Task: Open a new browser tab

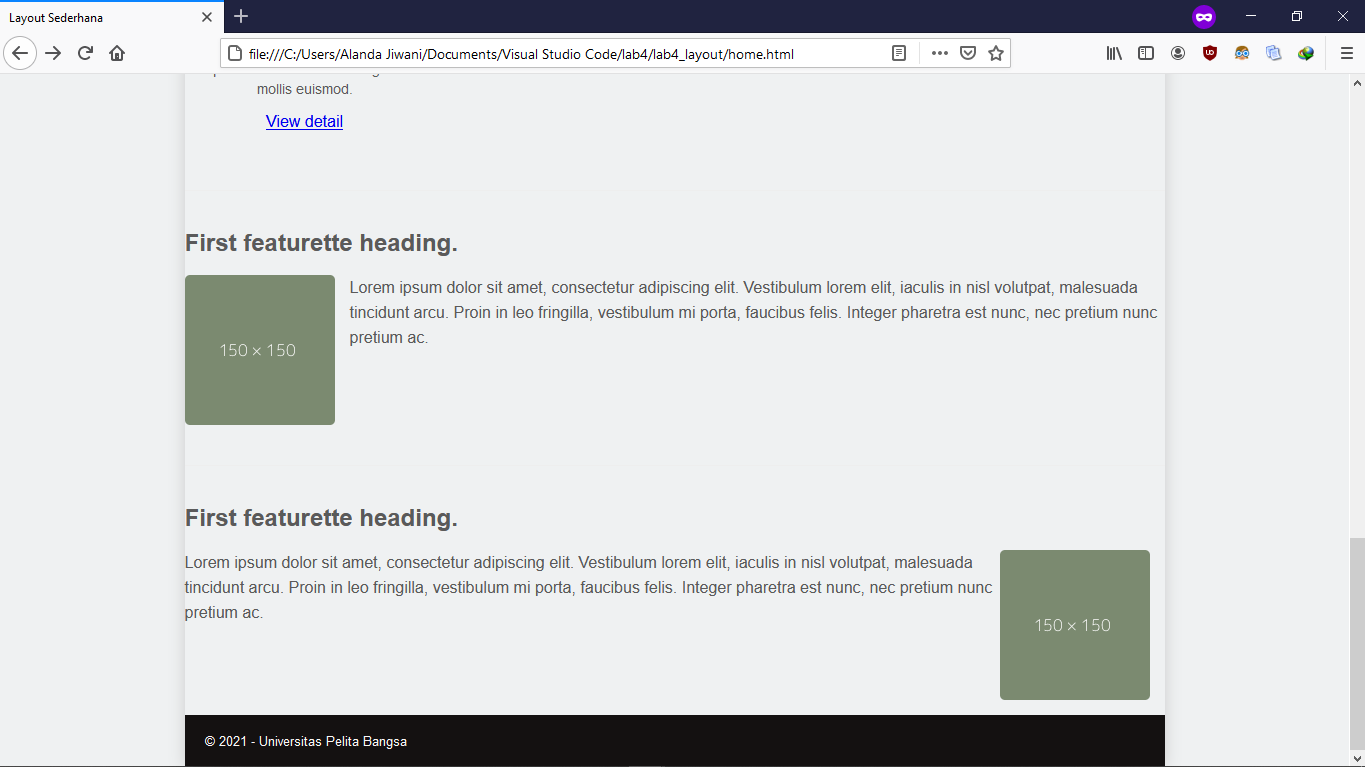Action: tap(241, 16)
